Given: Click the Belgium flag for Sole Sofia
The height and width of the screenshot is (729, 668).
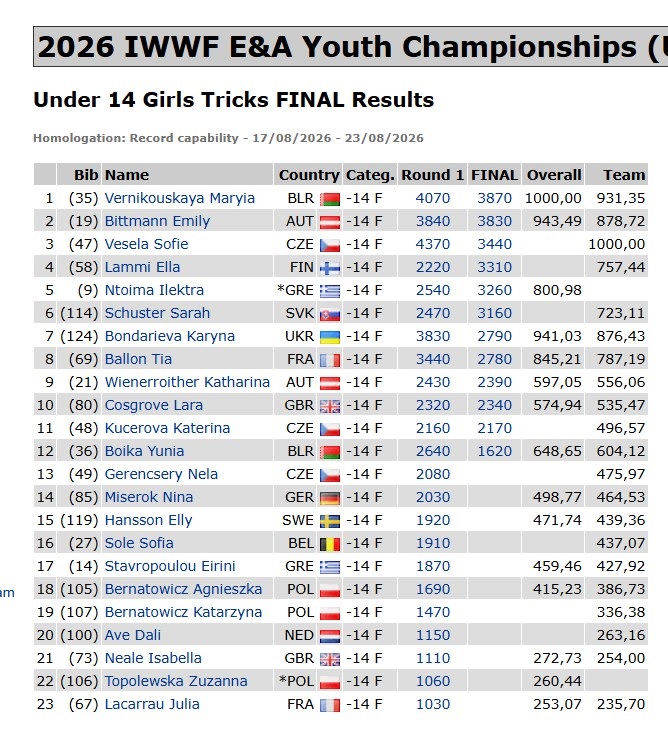Looking at the screenshot, I should [330, 544].
